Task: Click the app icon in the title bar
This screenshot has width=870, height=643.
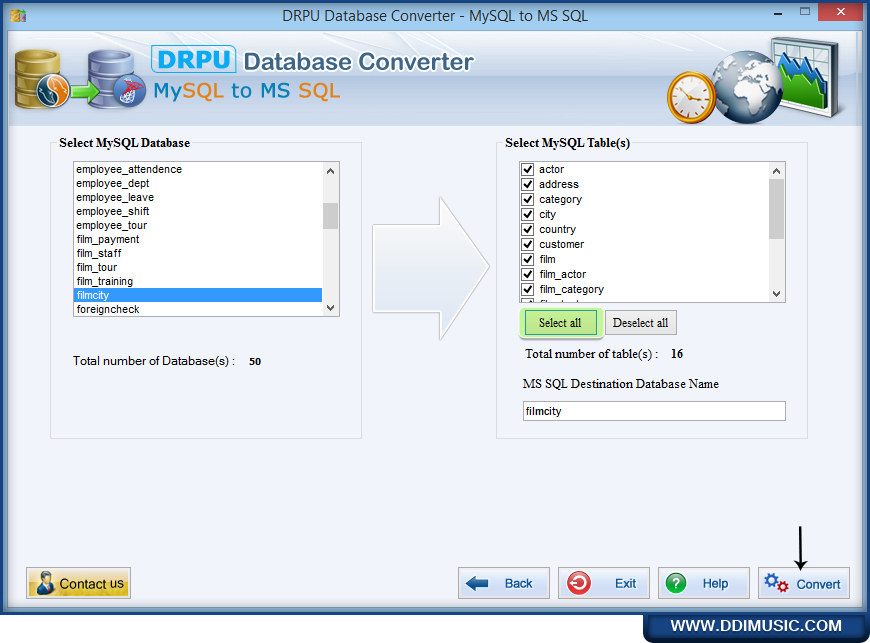Action: (18, 16)
